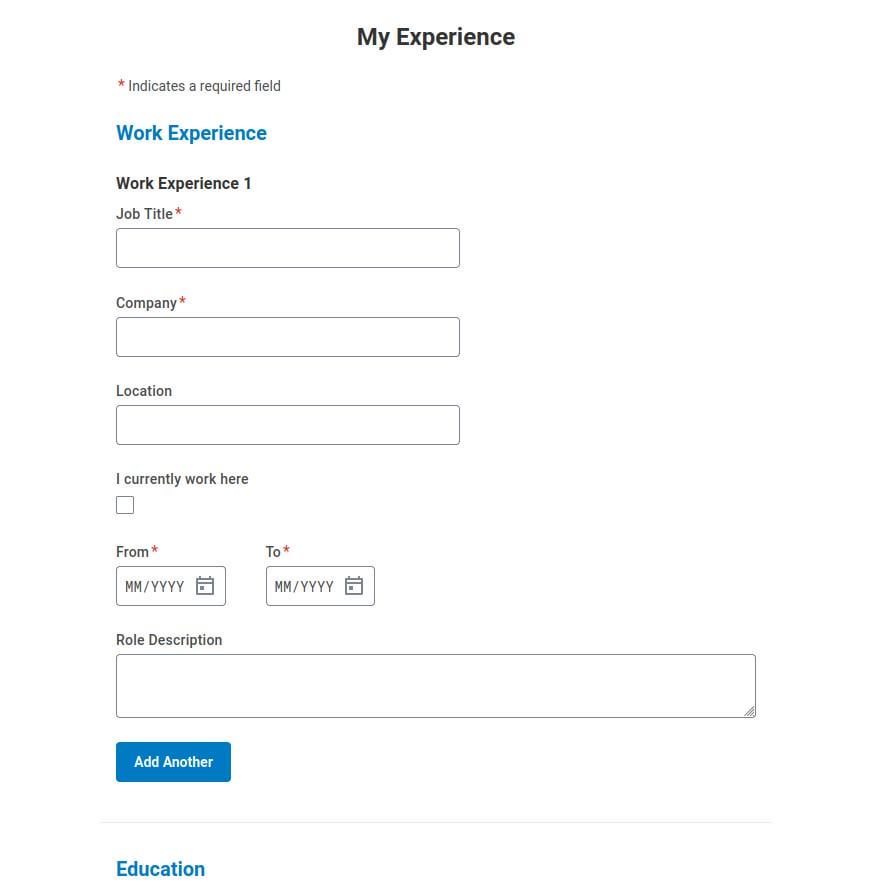Click the 'Indicates a required field' note
The image size is (891, 891).
(x=204, y=86)
